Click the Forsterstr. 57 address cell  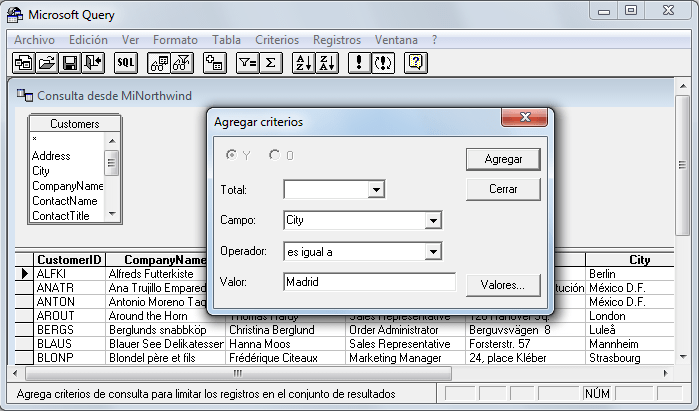[525, 344]
